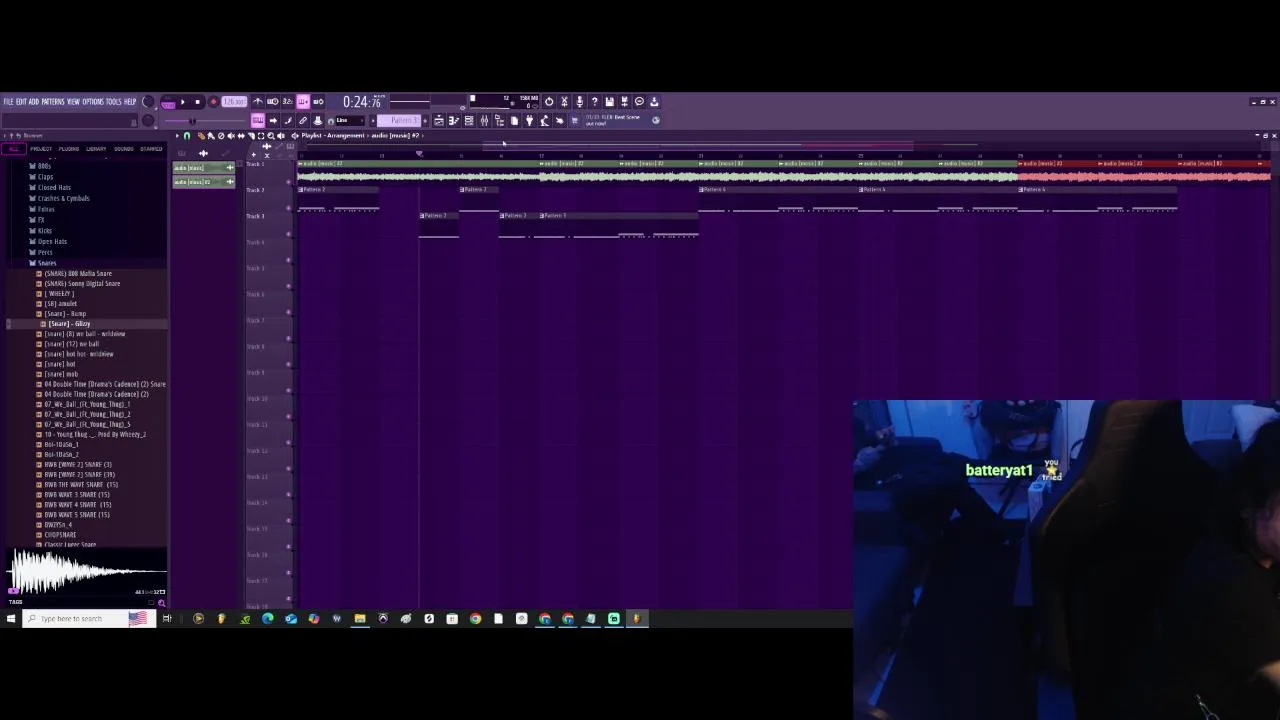Click the step editing mode icon
1280x720 pixels.
(288, 120)
